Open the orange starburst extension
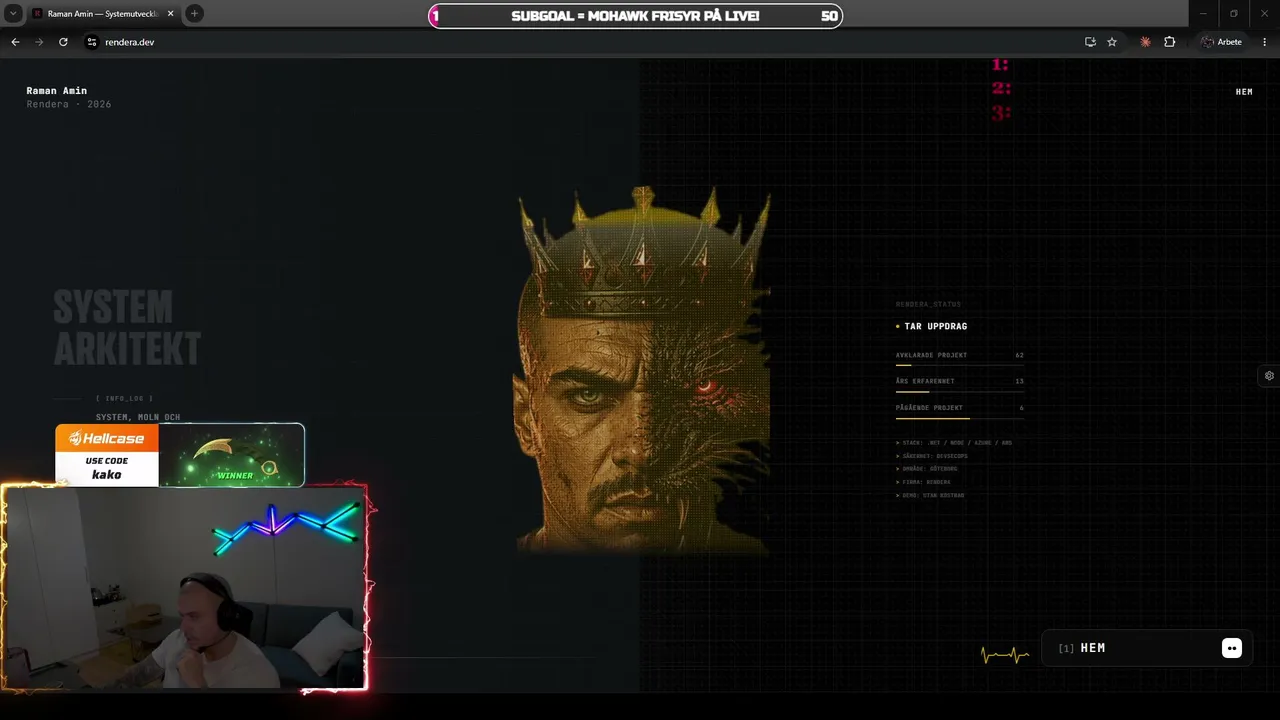The width and height of the screenshot is (1280, 720). [1145, 42]
